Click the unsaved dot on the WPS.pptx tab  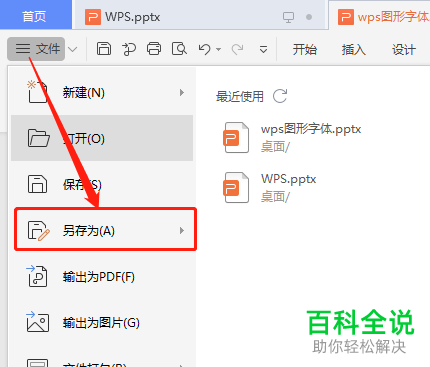(x=309, y=17)
